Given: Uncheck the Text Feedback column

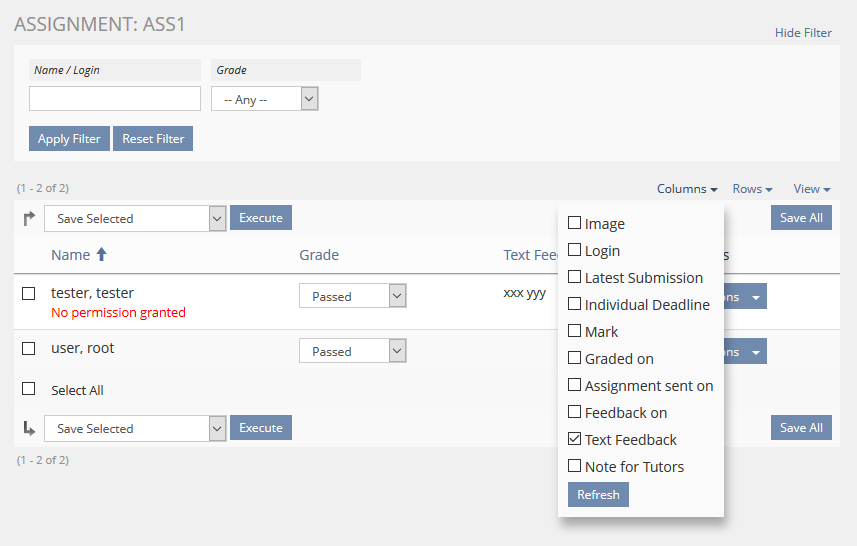Looking at the screenshot, I should tap(575, 439).
